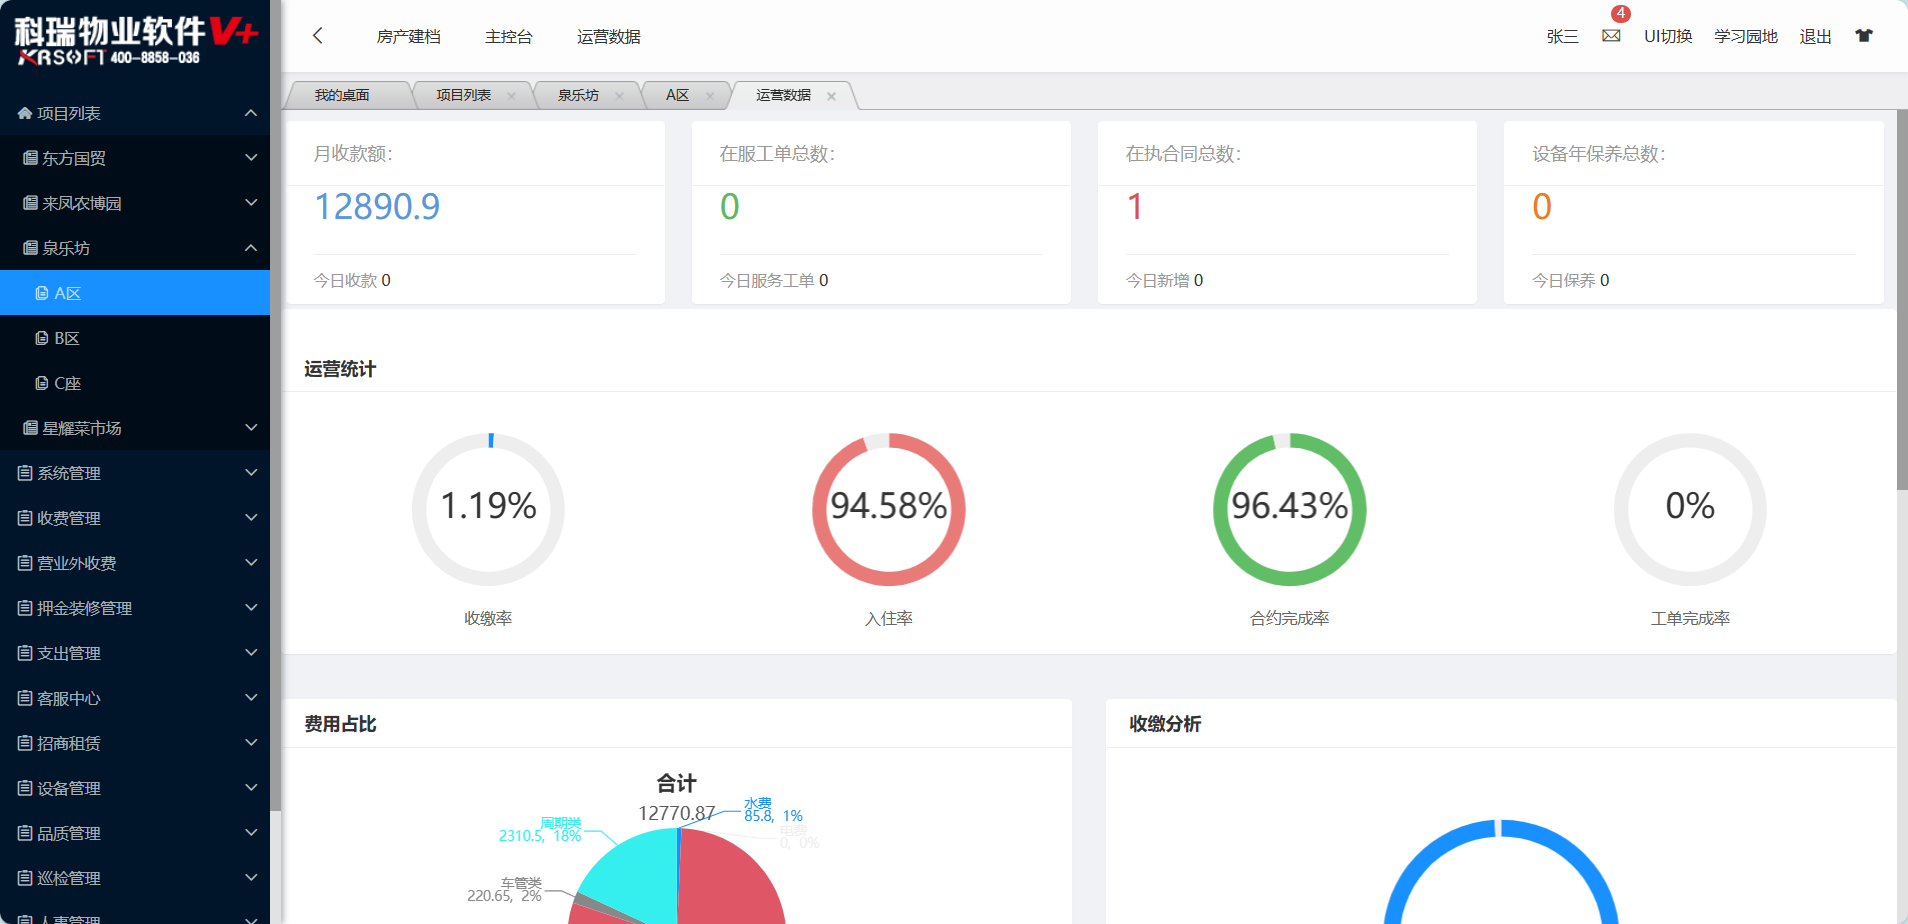Expand the 招商租赁 chevron

(x=251, y=743)
